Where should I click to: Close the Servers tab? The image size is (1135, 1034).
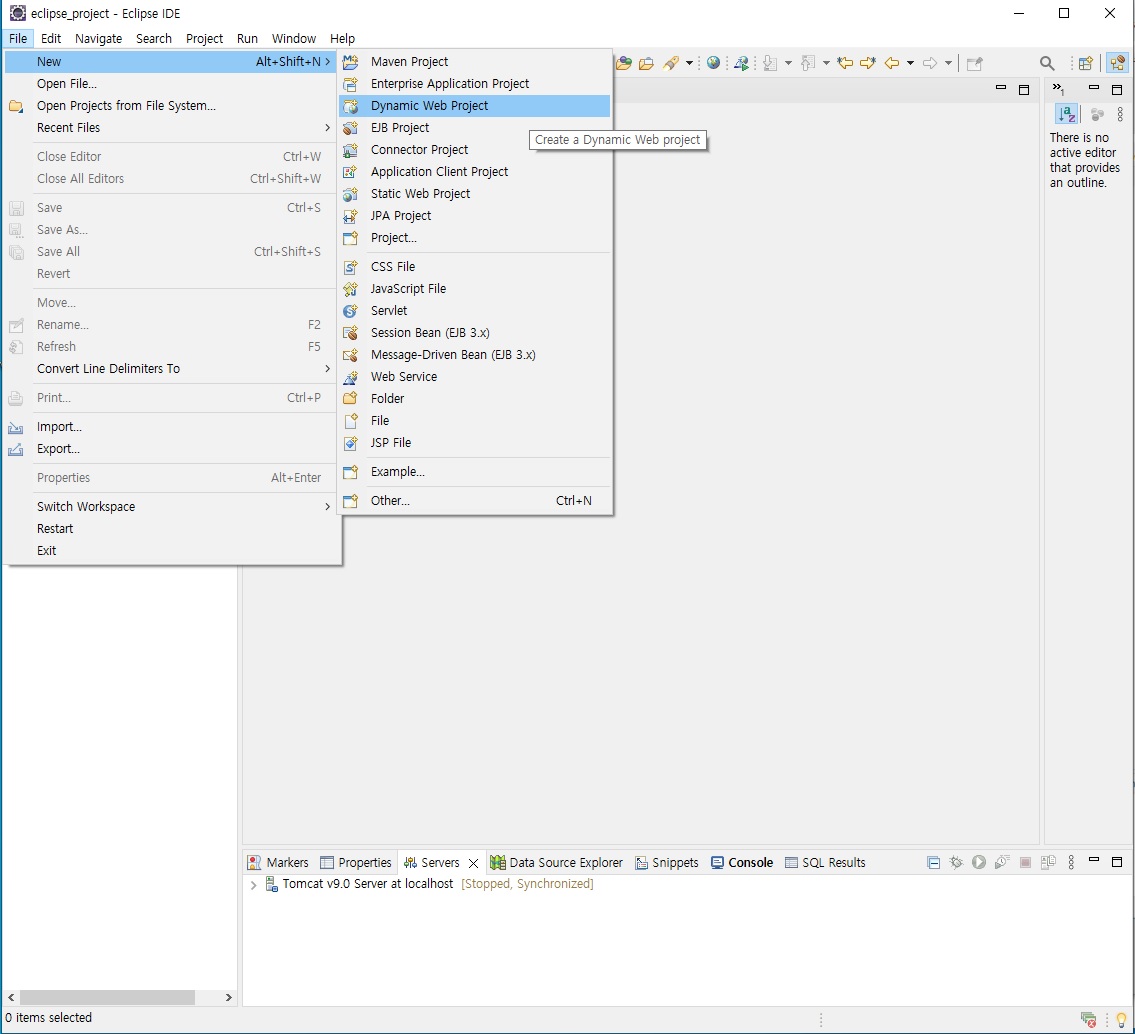pos(473,863)
